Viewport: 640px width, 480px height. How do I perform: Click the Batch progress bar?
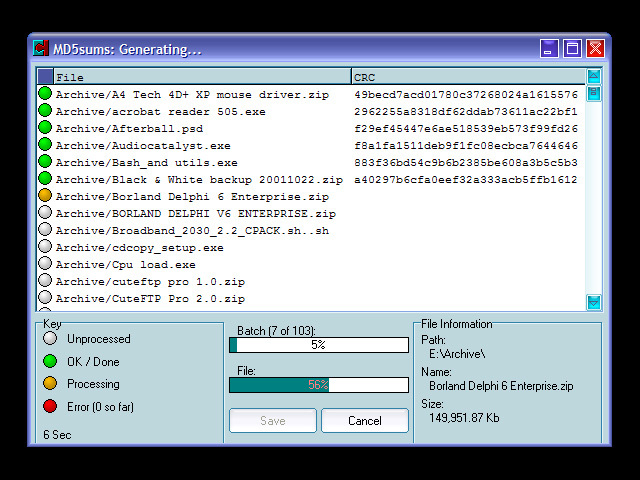[x=318, y=345]
